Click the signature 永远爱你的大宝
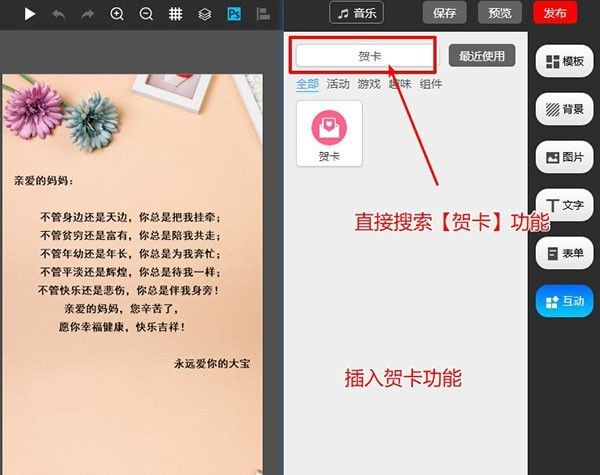 tap(212, 363)
